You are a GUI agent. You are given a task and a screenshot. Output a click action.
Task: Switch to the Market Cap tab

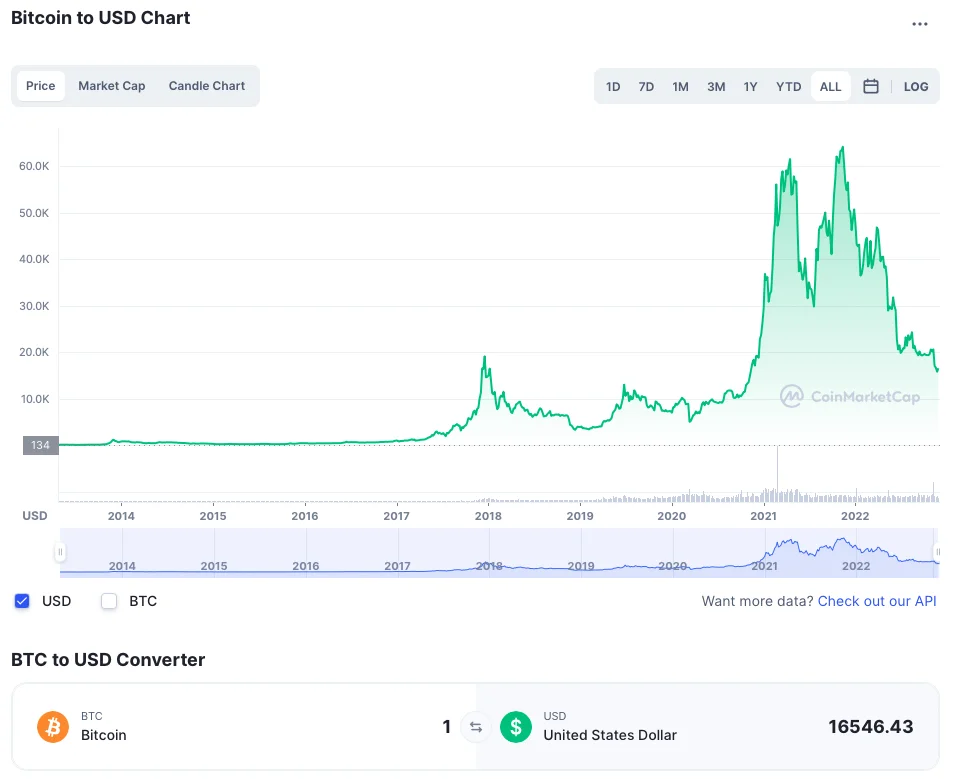(112, 86)
